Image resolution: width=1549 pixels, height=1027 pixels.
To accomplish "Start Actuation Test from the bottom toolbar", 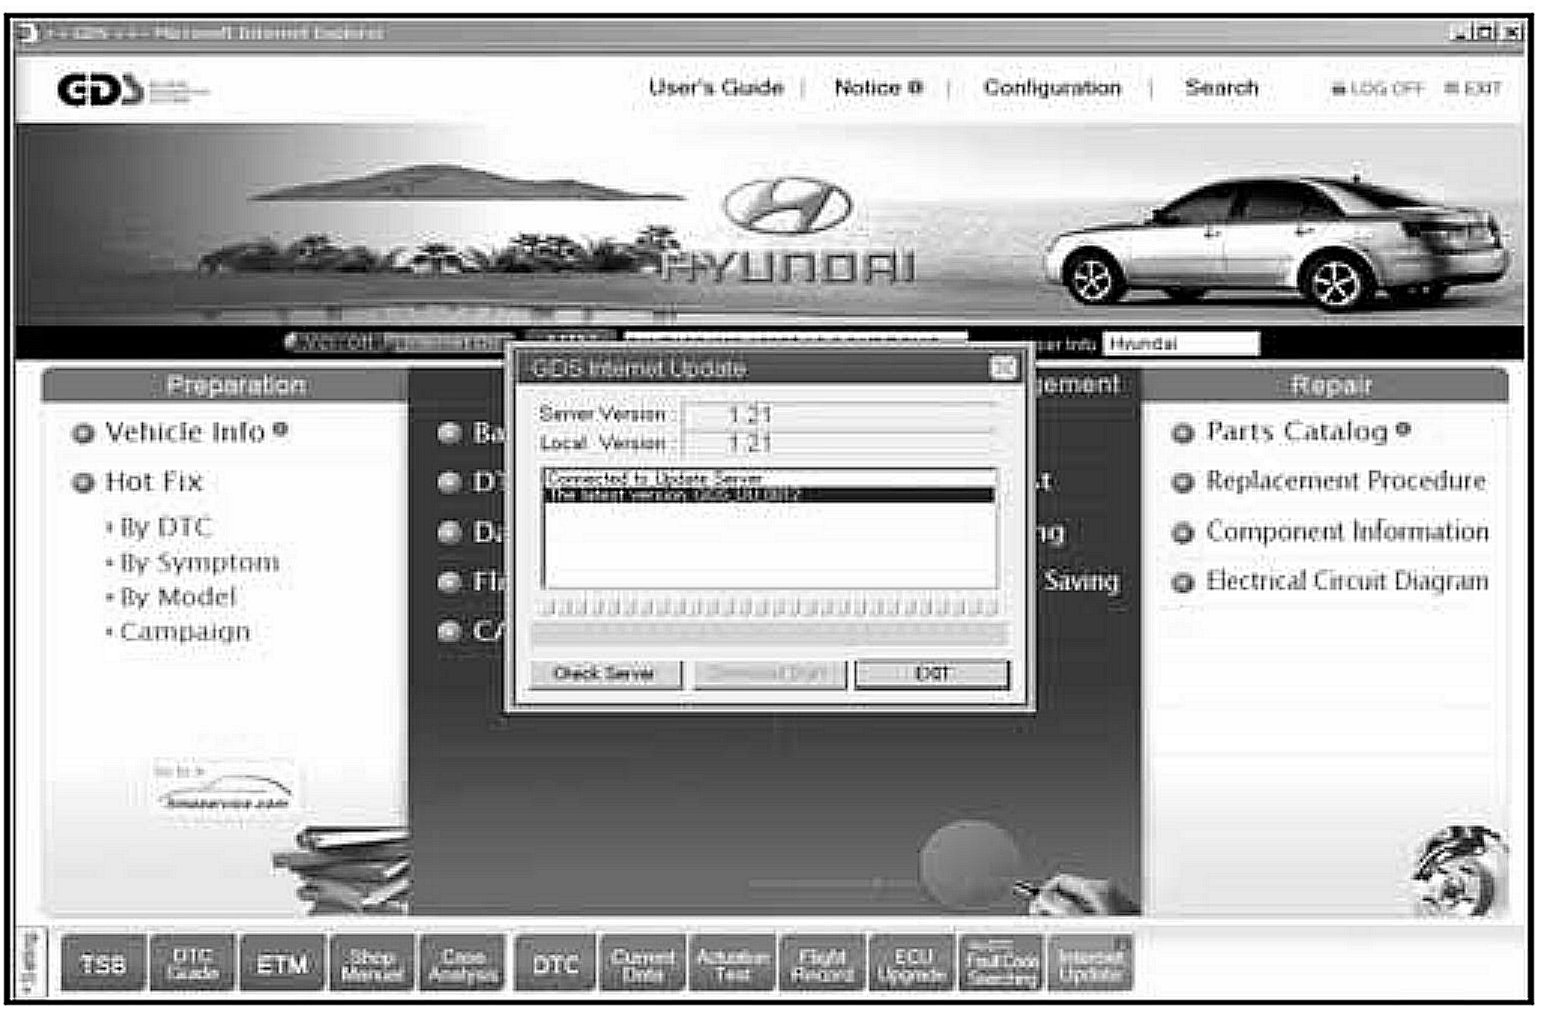I will coord(732,963).
